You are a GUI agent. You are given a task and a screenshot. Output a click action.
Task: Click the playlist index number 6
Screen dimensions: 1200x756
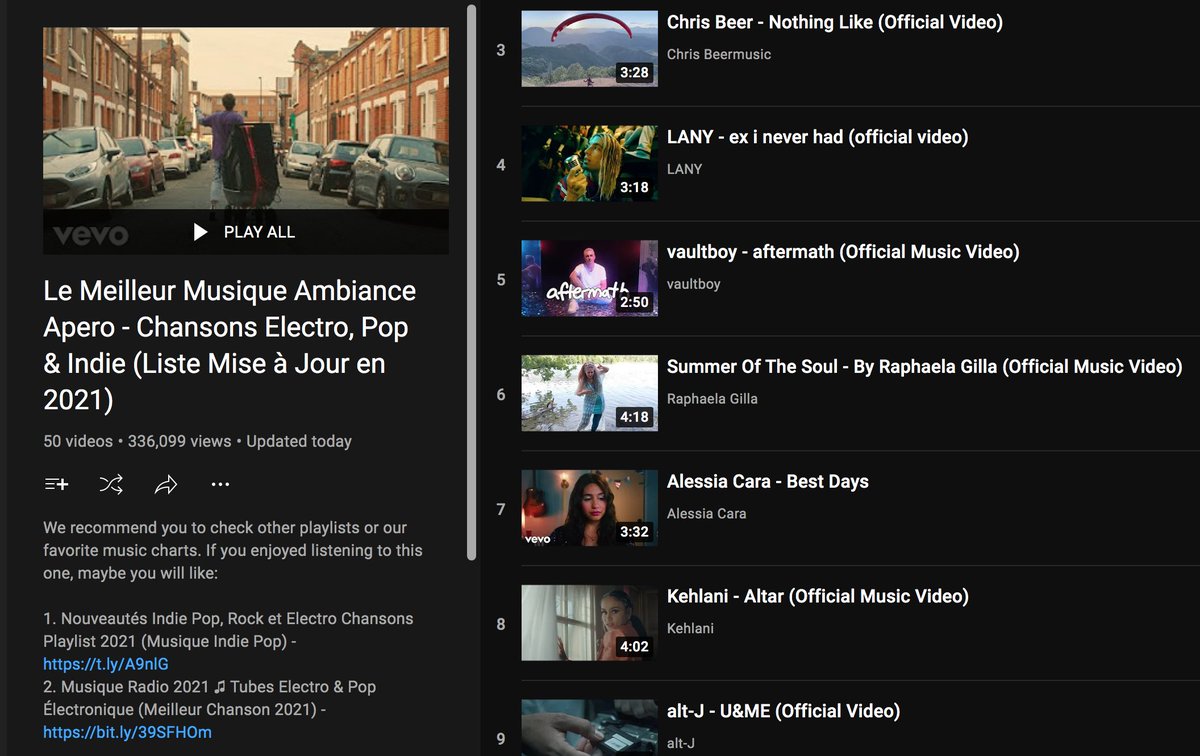[x=501, y=395]
